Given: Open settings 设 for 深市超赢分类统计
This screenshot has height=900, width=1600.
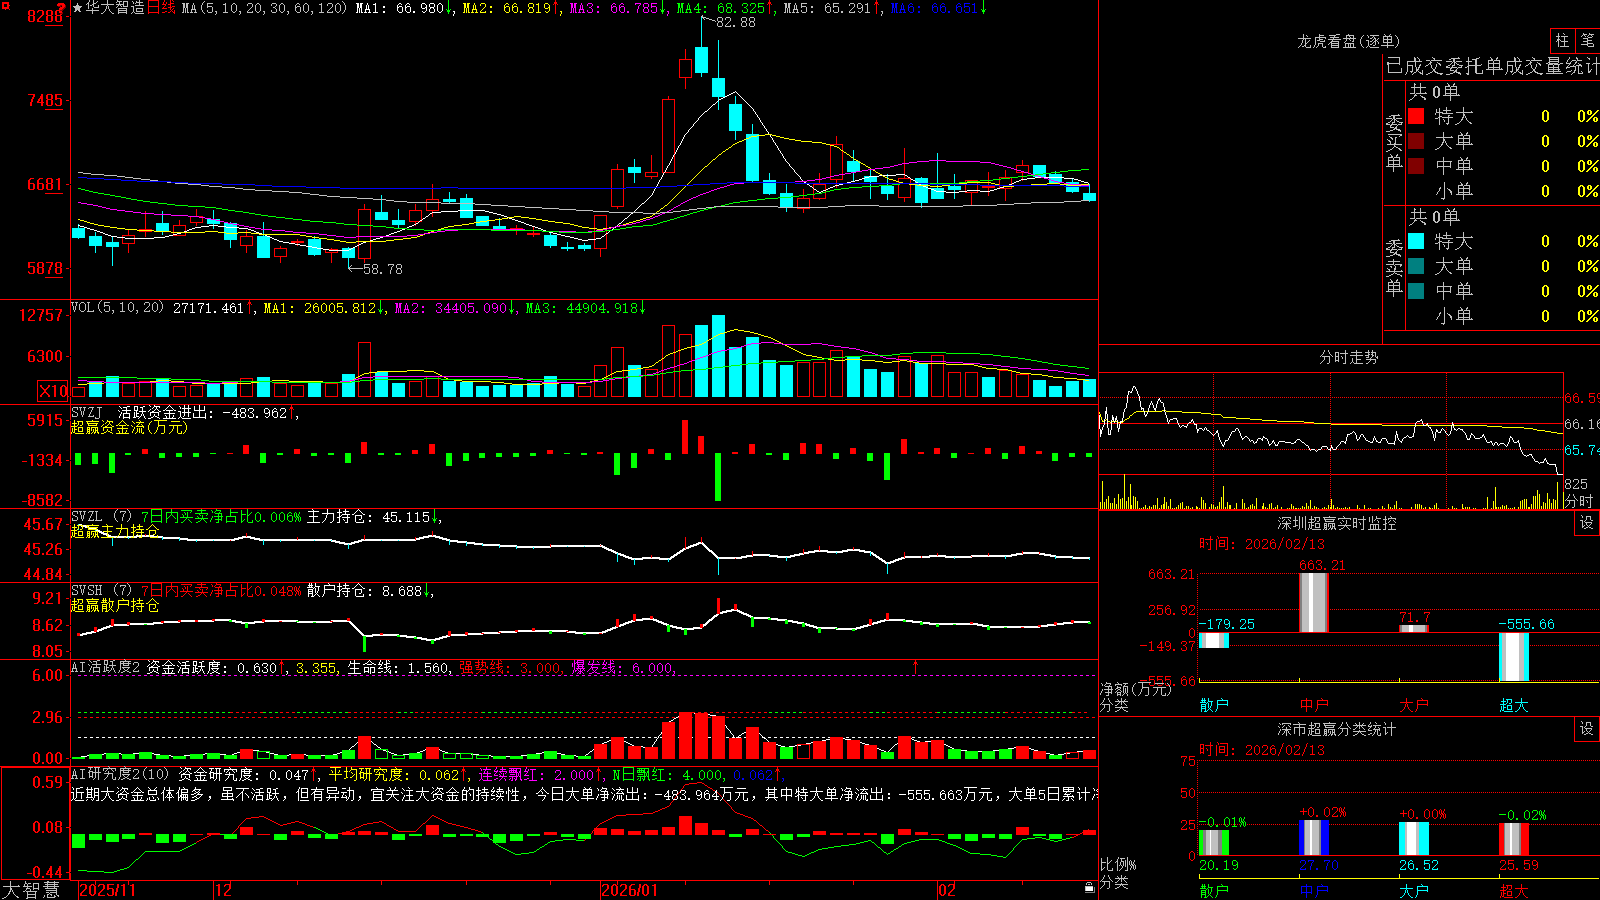Looking at the screenshot, I should [x=1587, y=729].
